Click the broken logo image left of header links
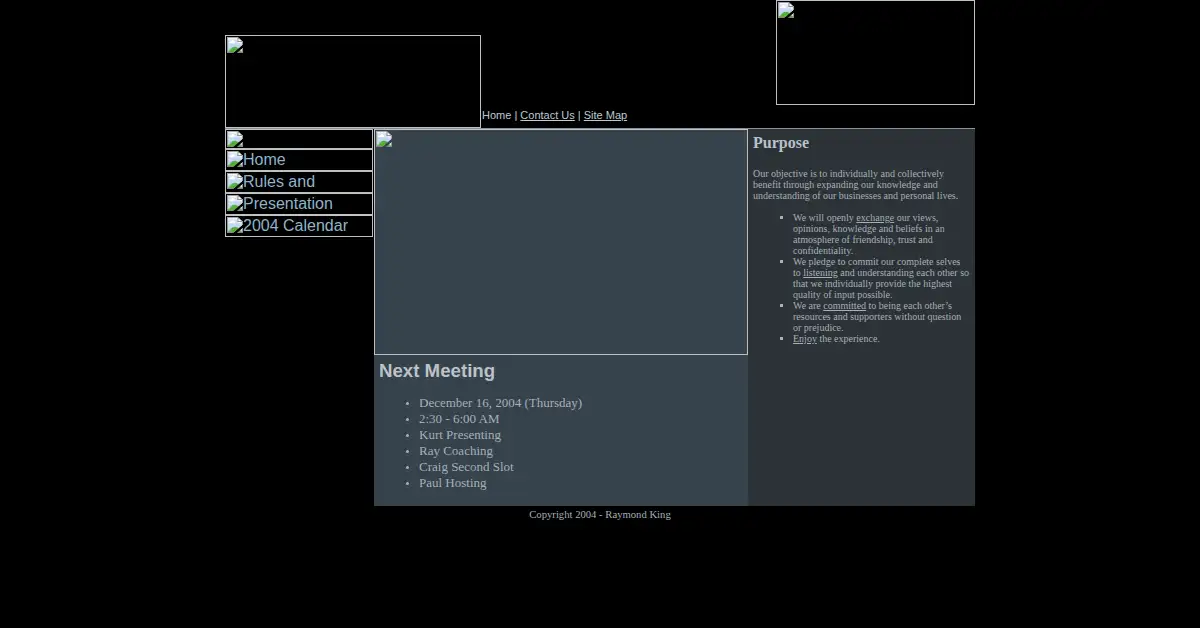Viewport: 1200px width, 628px height. pyautogui.click(x=353, y=81)
